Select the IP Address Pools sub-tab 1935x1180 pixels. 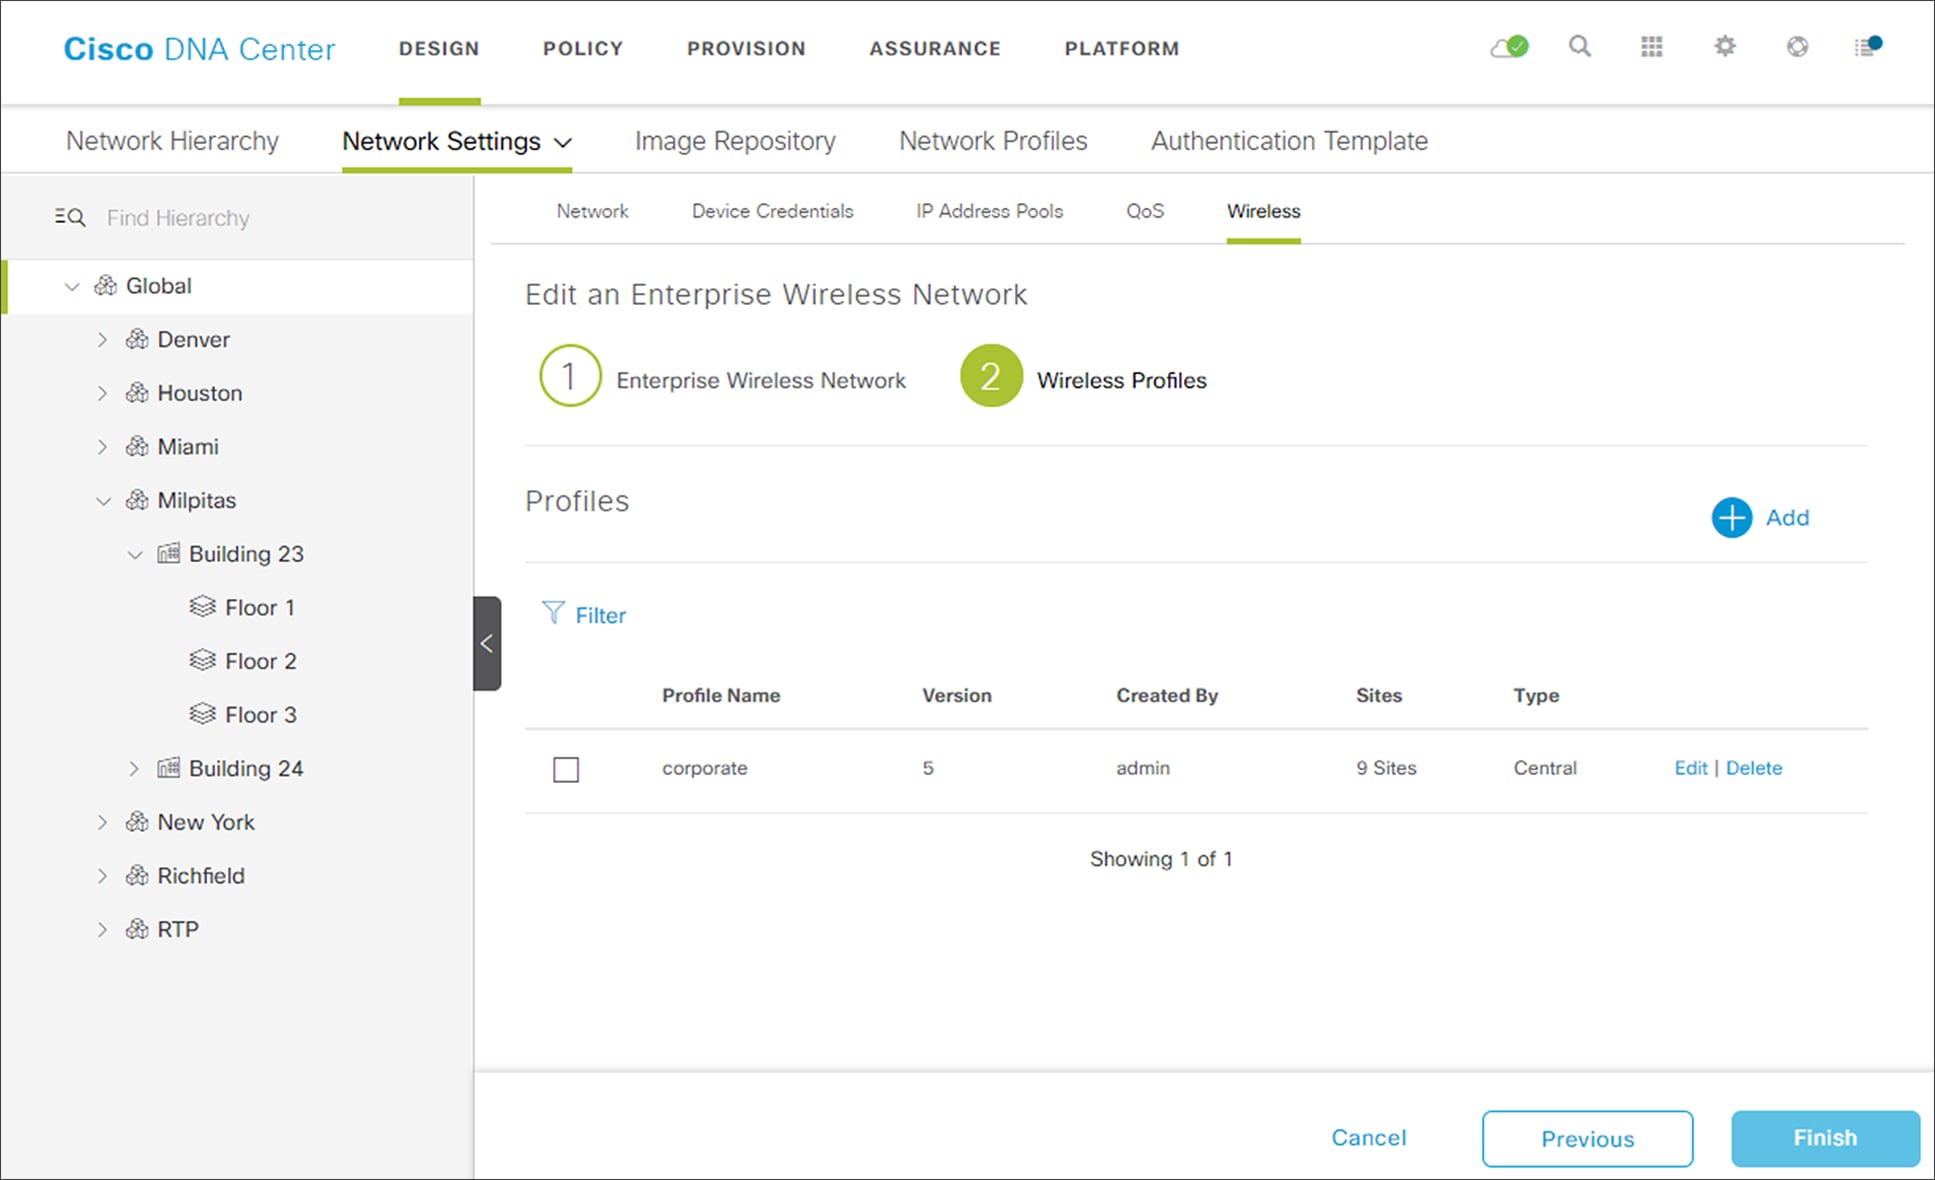point(989,211)
